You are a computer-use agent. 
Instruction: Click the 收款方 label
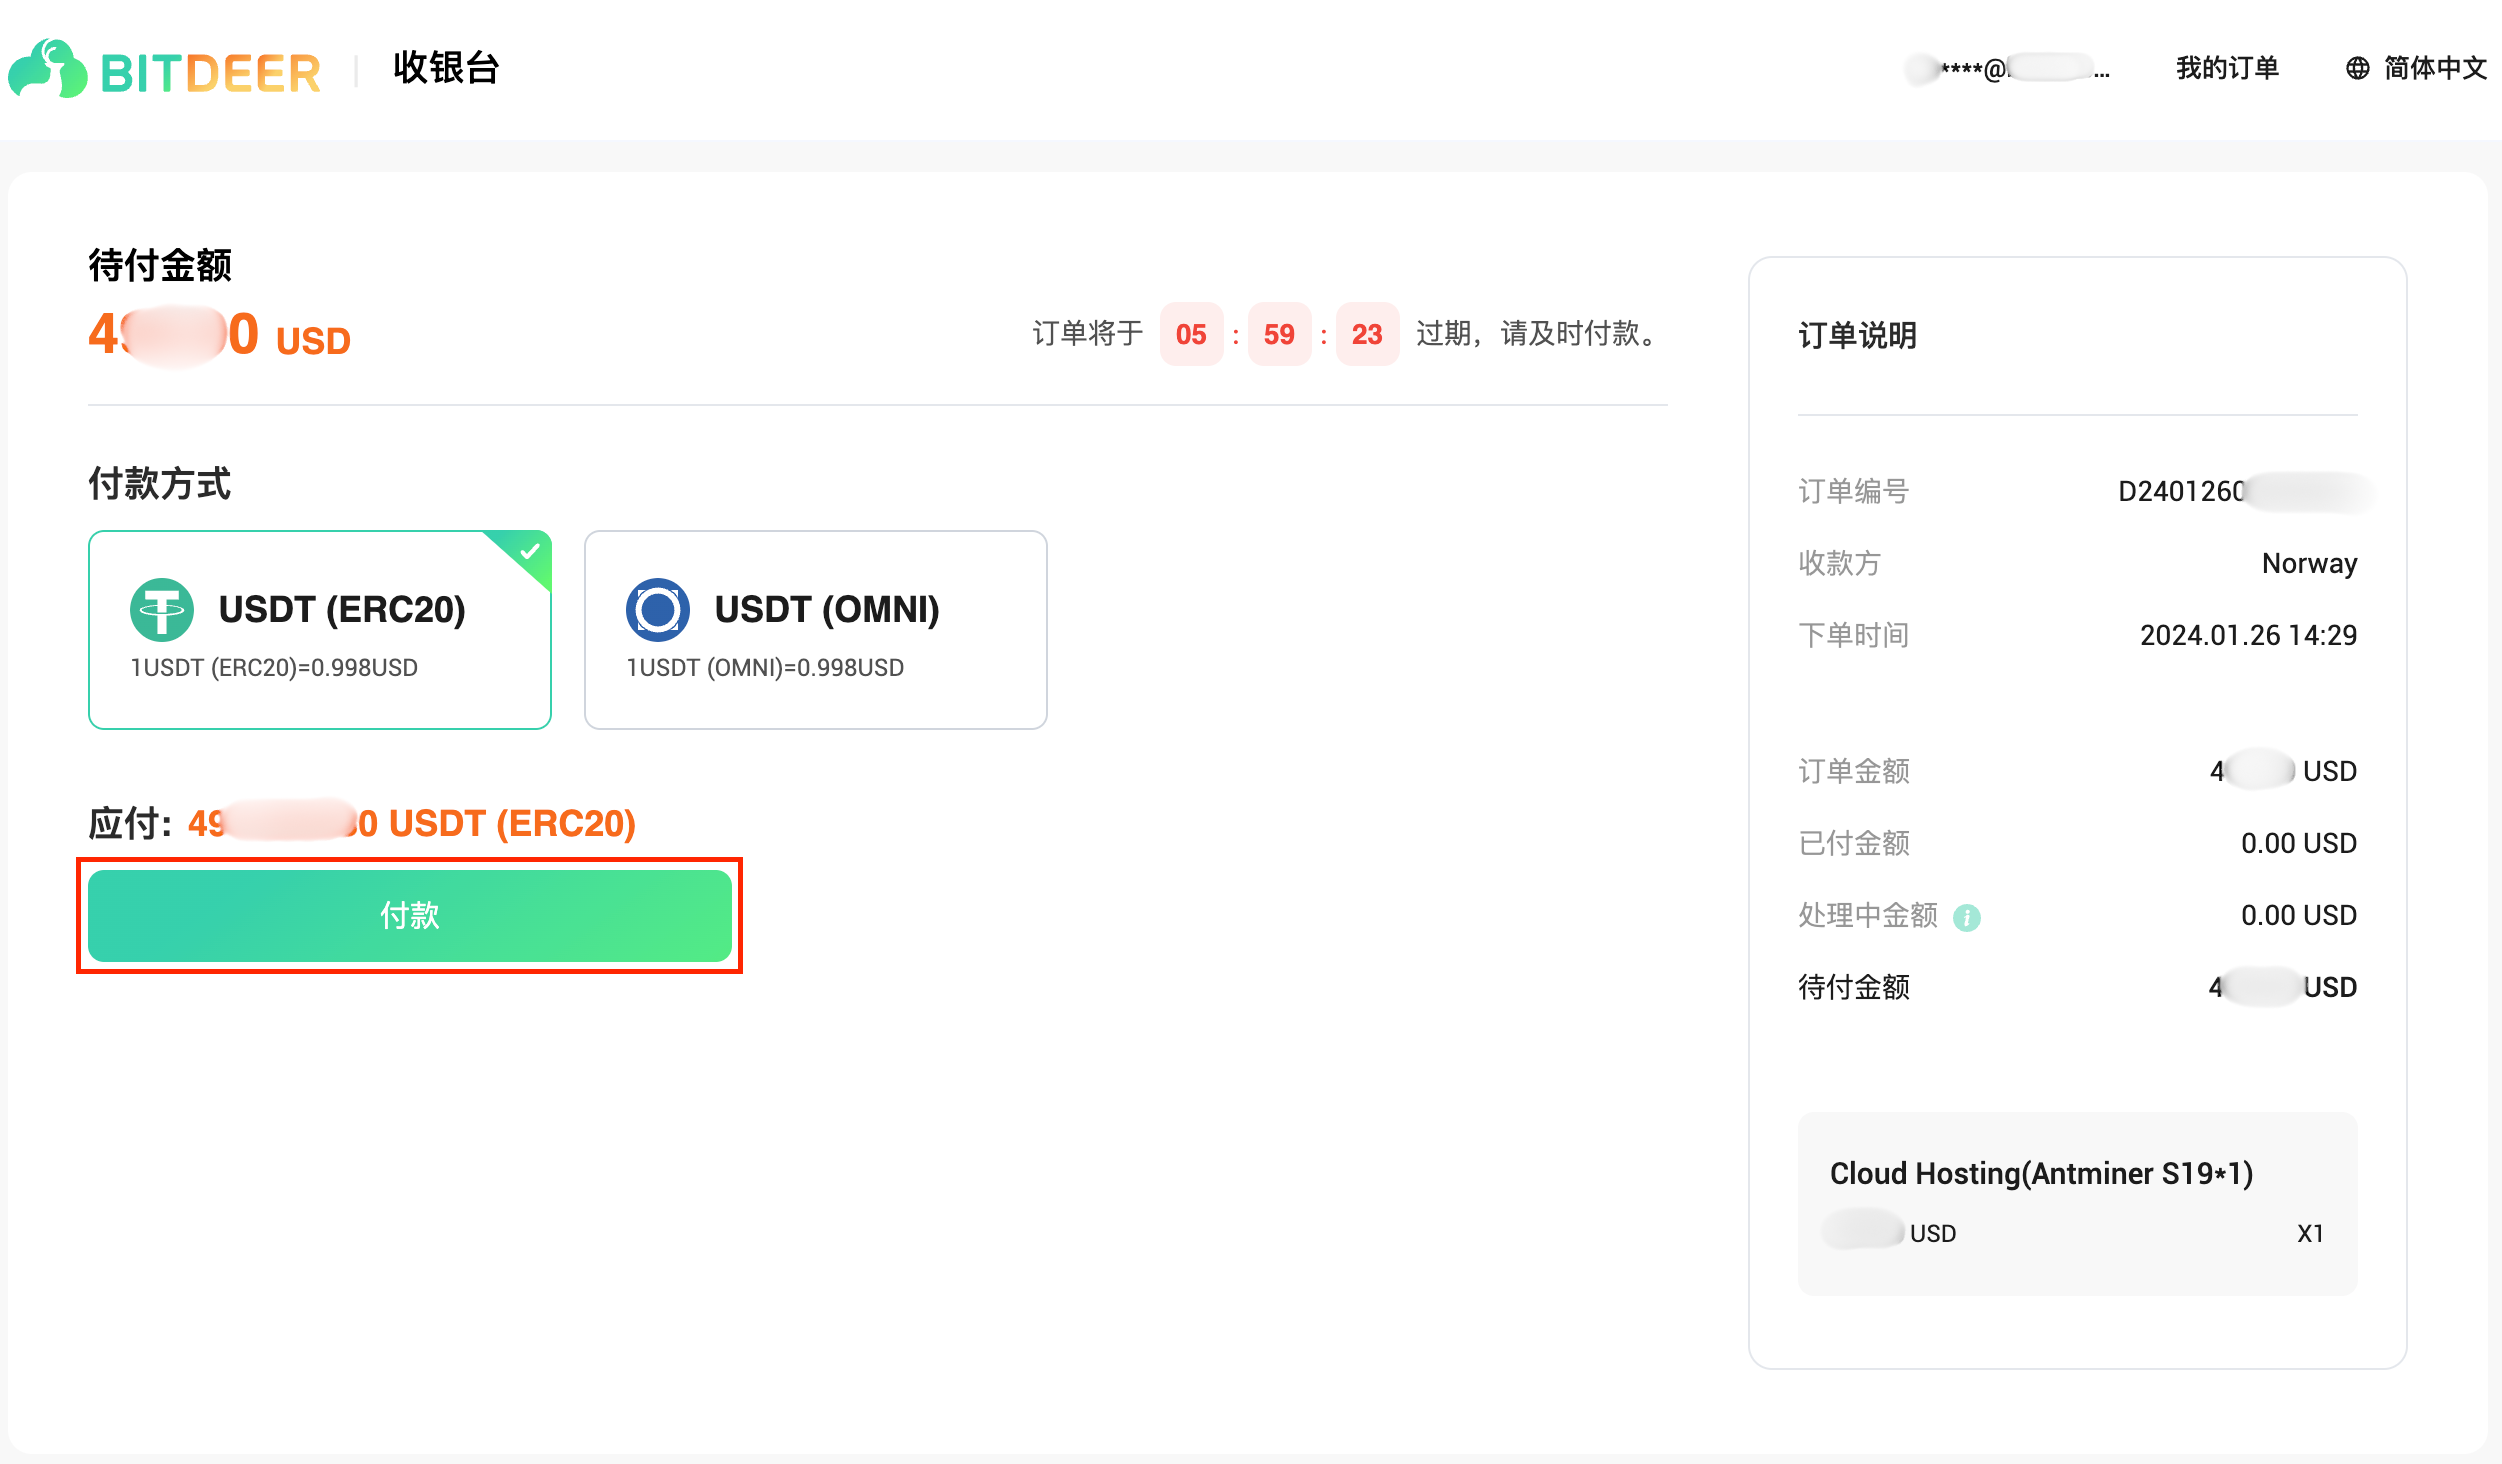pos(1840,563)
